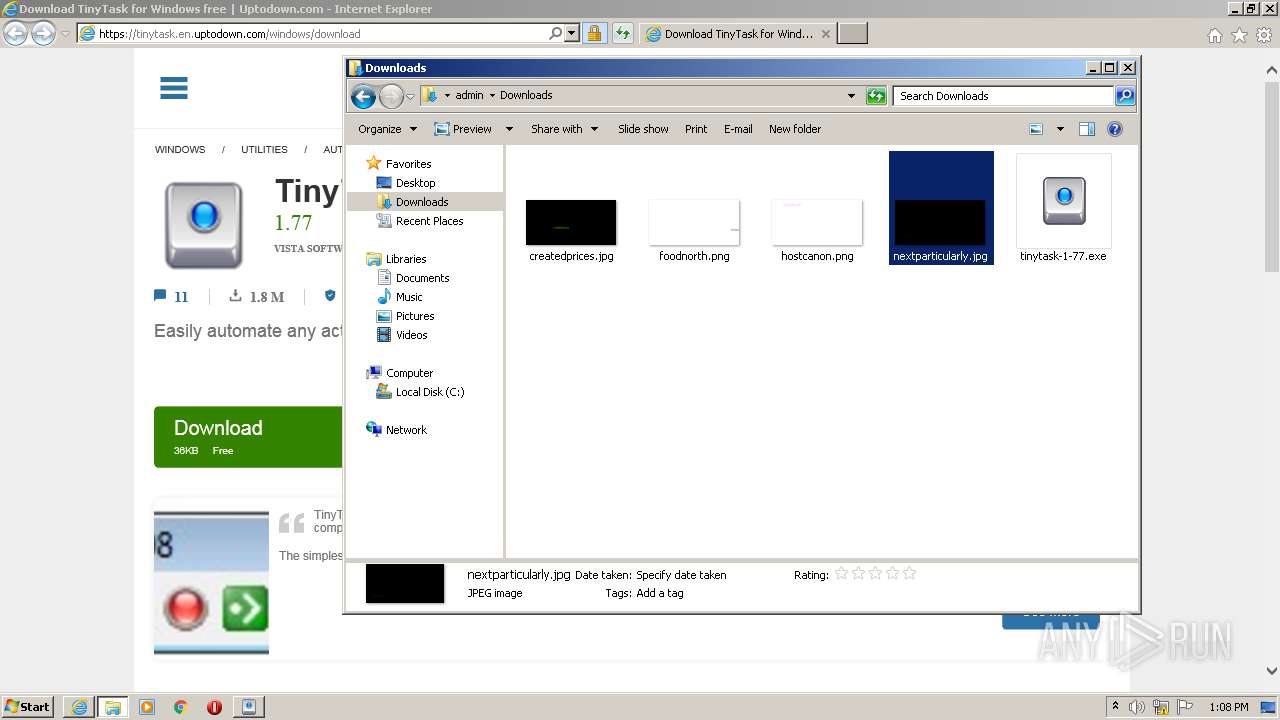1280x720 pixels.
Task: Start Slide show from toolbar
Action: click(643, 129)
